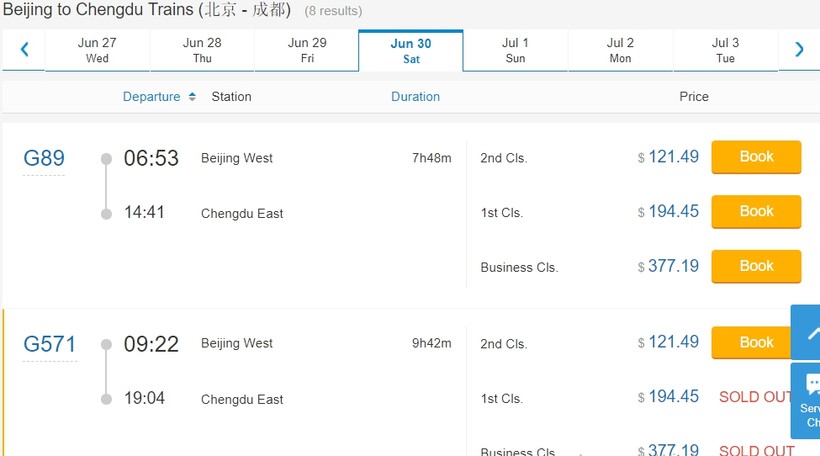Pick the Jul 3 Tue date tab
This screenshot has height=456, width=820.
pos(725,50)
